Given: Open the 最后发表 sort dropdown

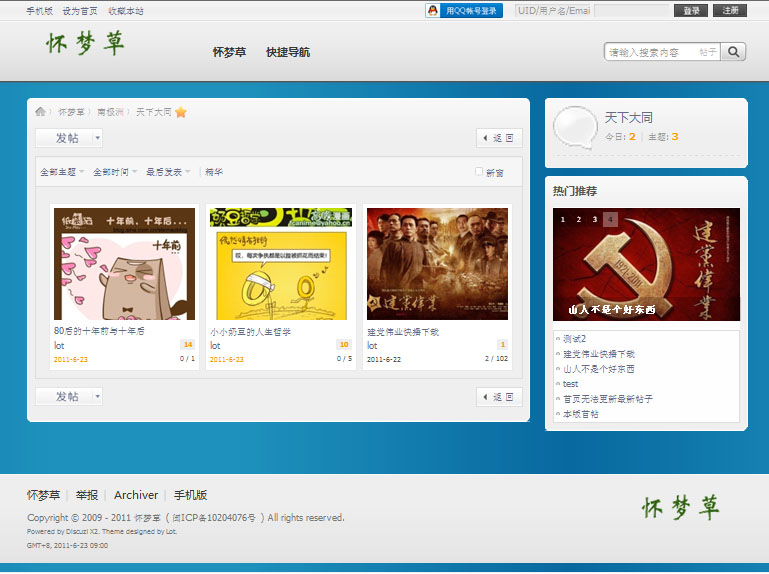Looking at the screenshot, I should pos(168,172).
